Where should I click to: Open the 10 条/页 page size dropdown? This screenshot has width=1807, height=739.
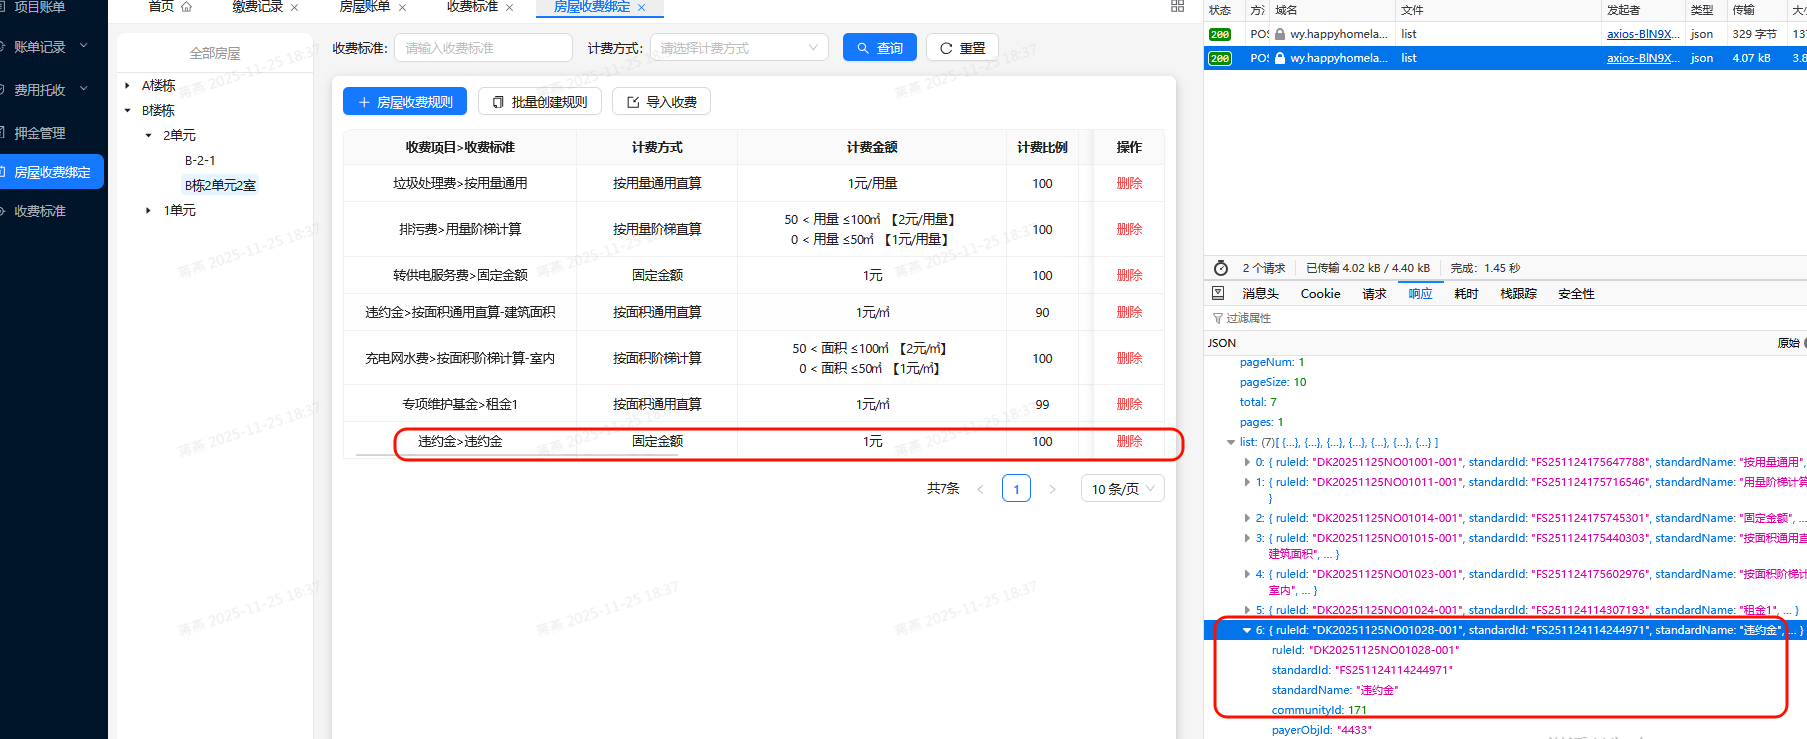1122,489
